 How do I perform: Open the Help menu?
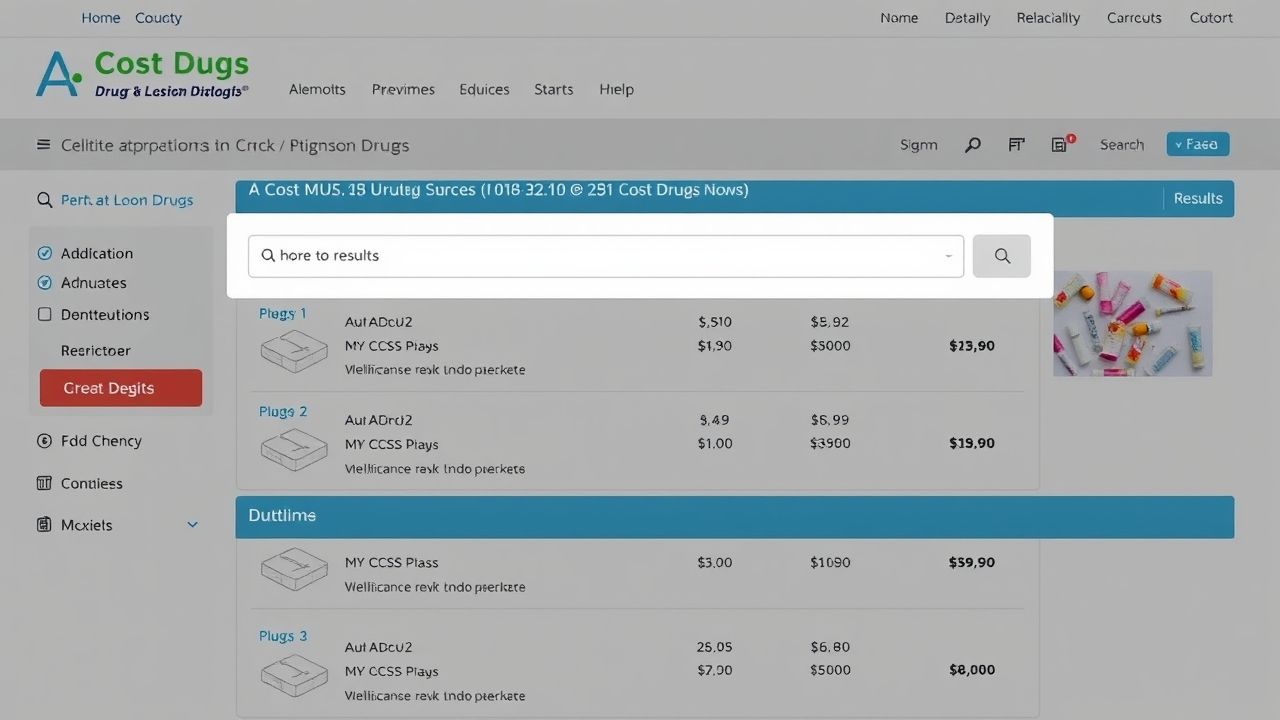point(616,89)
